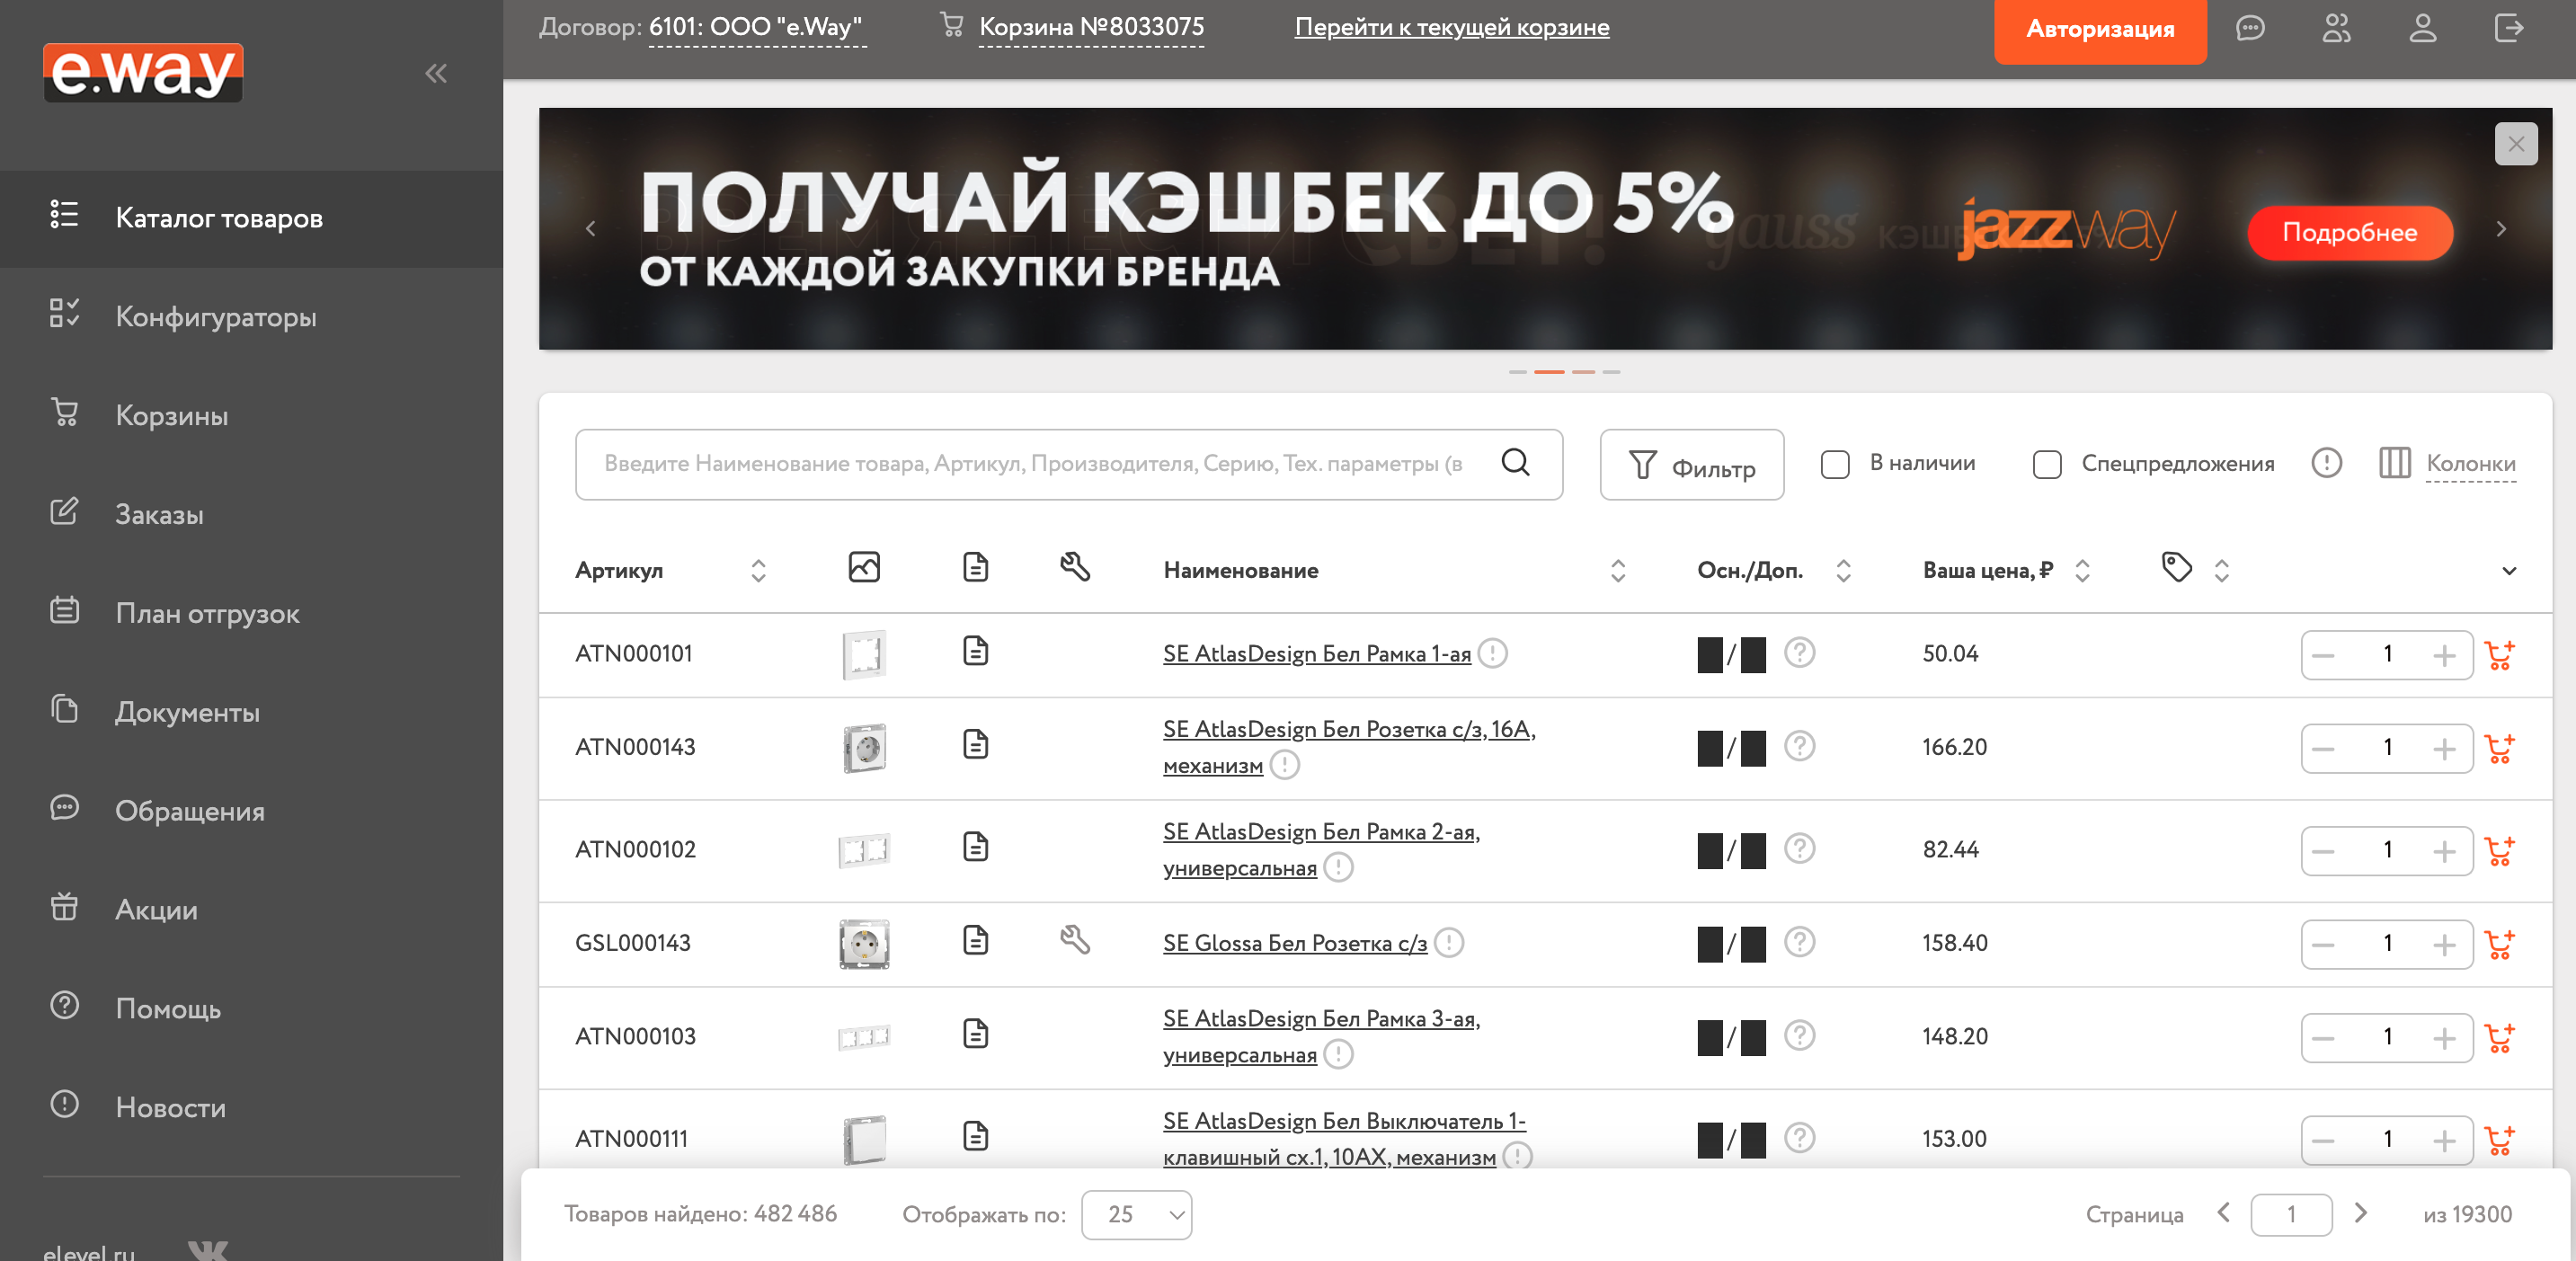Increase quantity for ATN000103 with plus
This screenshot has width=2576, height=1261.
click(x=2444, y=1038)
